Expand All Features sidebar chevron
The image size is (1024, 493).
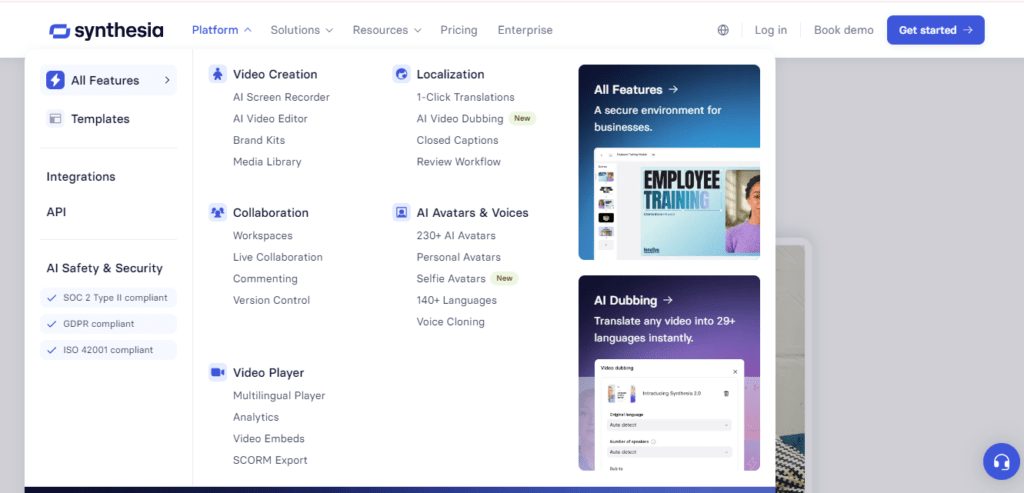point(167,80)
